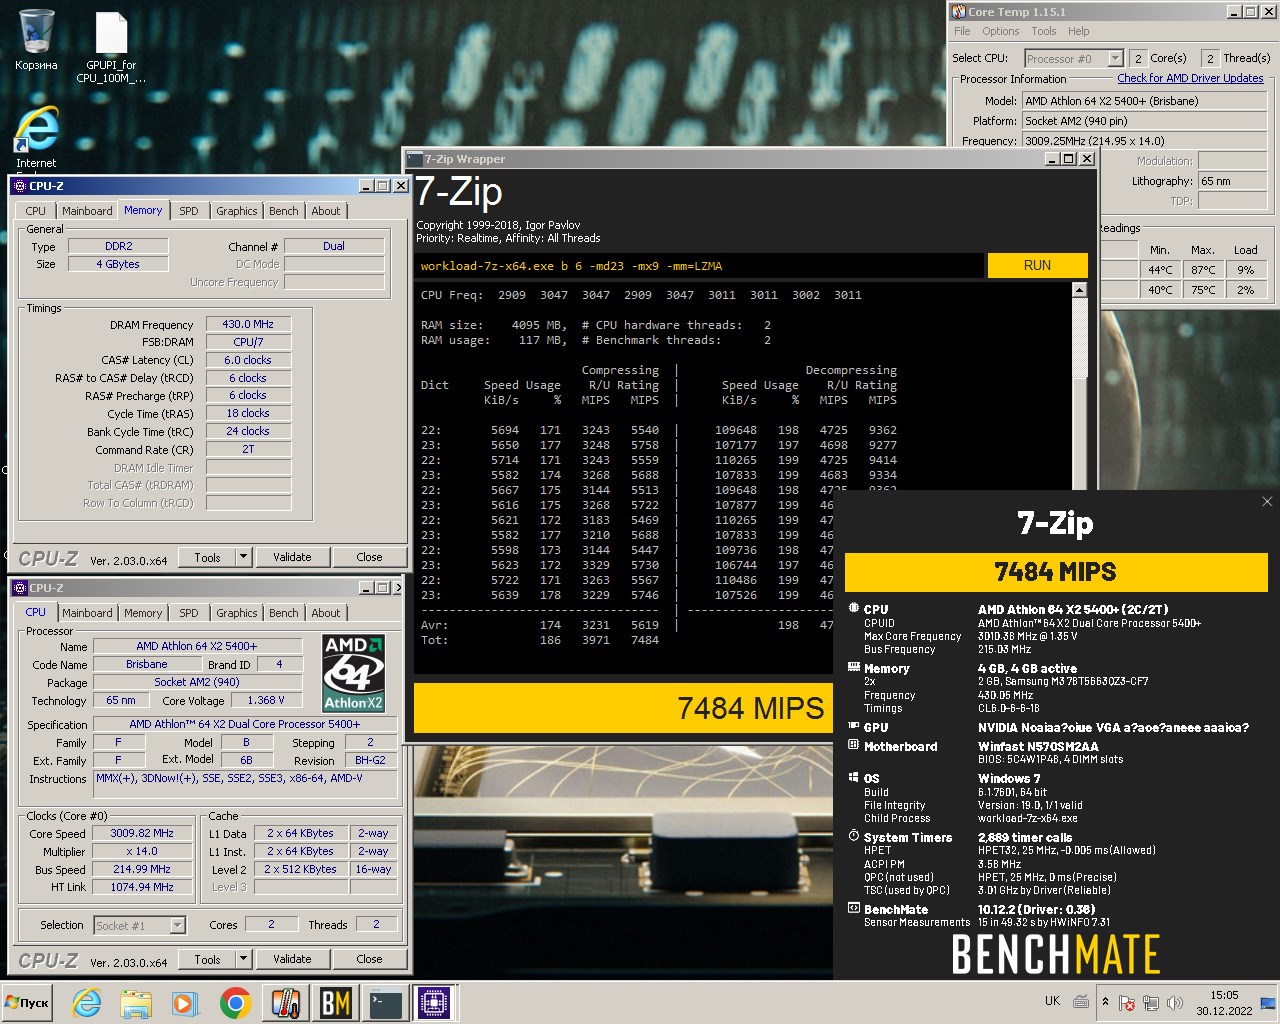This screenshot has height=1024, width=1280.
Task: Open the Internet Explorer desktop shortcut
Action: (37, 138)
